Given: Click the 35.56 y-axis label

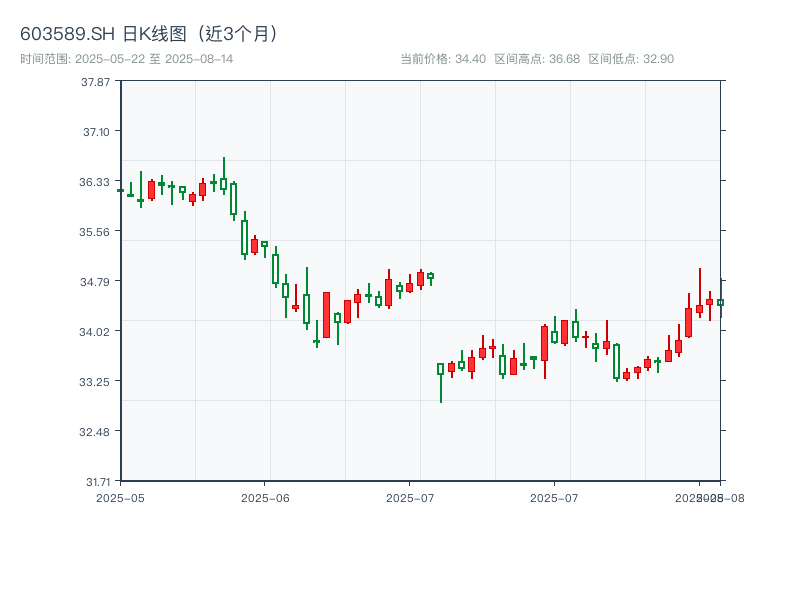Looking at the screenshot, I should click(x=96, y=231).
